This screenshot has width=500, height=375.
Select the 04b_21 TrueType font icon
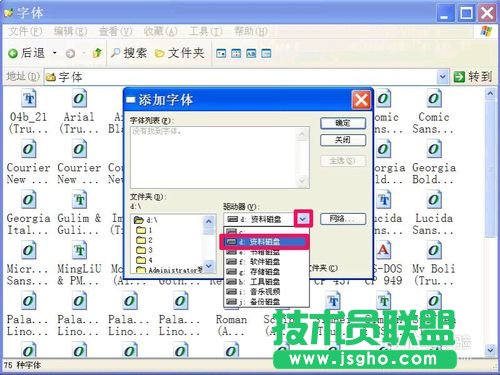click(29, 99)
